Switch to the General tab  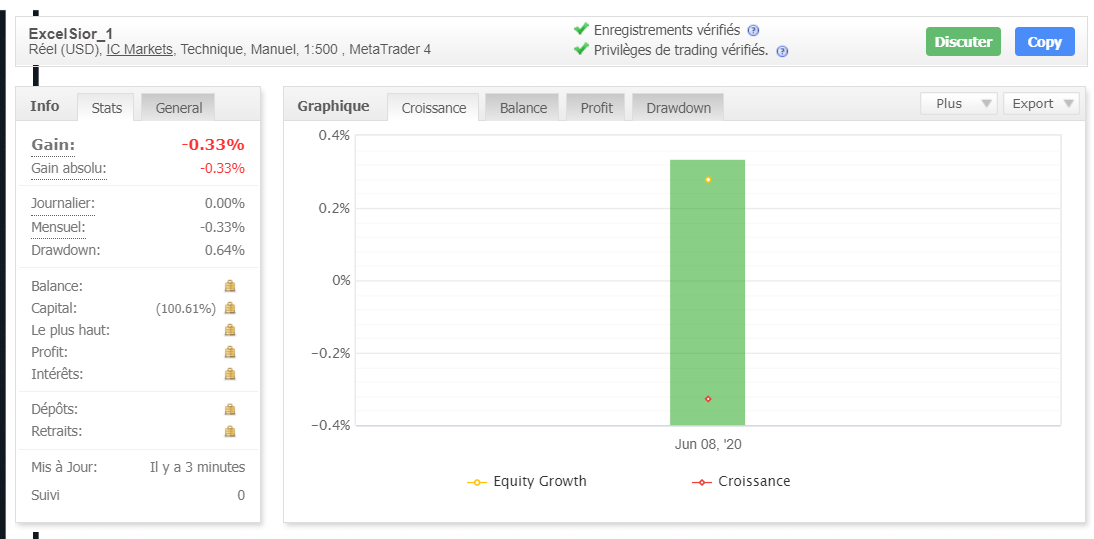point(178,107)
